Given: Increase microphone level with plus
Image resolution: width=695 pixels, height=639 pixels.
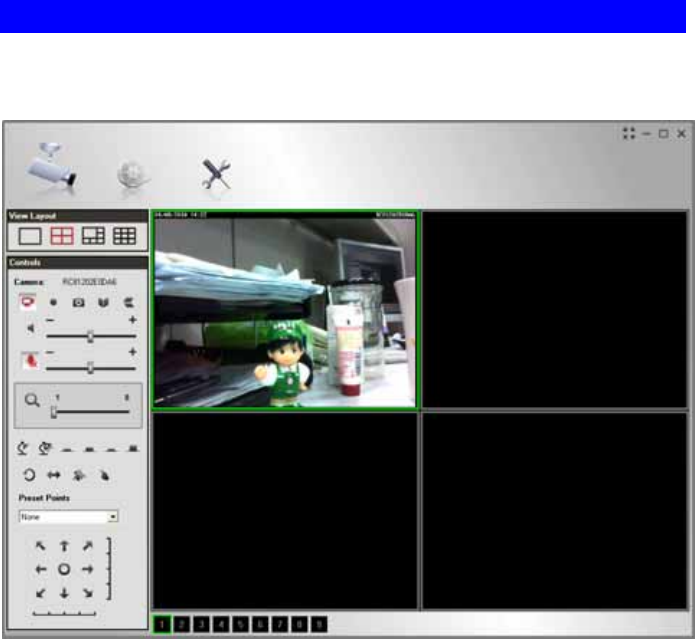Looking at the screenshot, I should pyautogui.click(x=132, y=352).
